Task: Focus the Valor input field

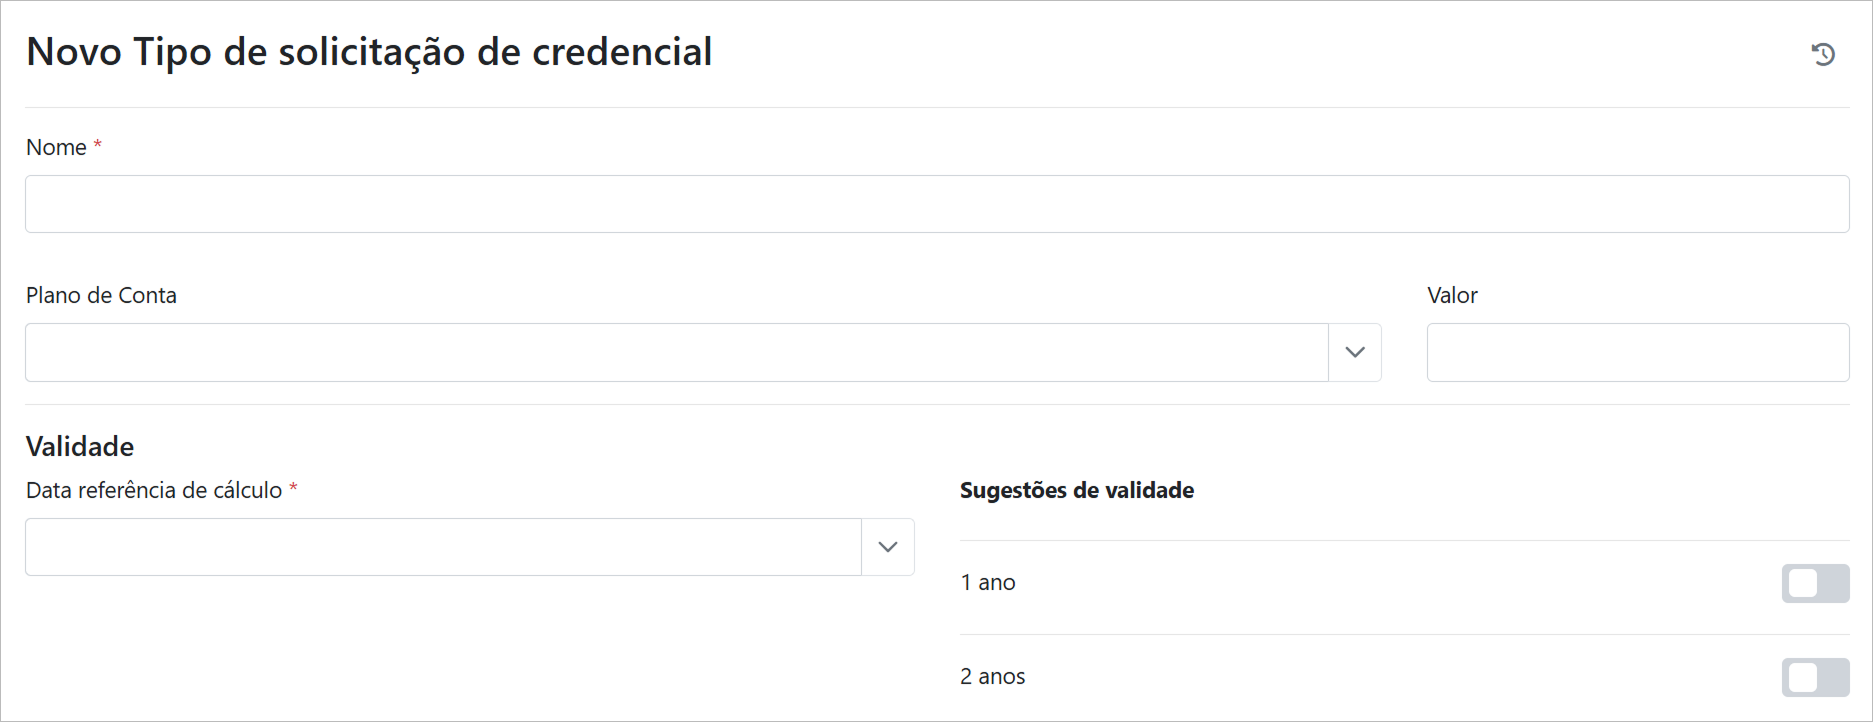Action: (1637, 352)
